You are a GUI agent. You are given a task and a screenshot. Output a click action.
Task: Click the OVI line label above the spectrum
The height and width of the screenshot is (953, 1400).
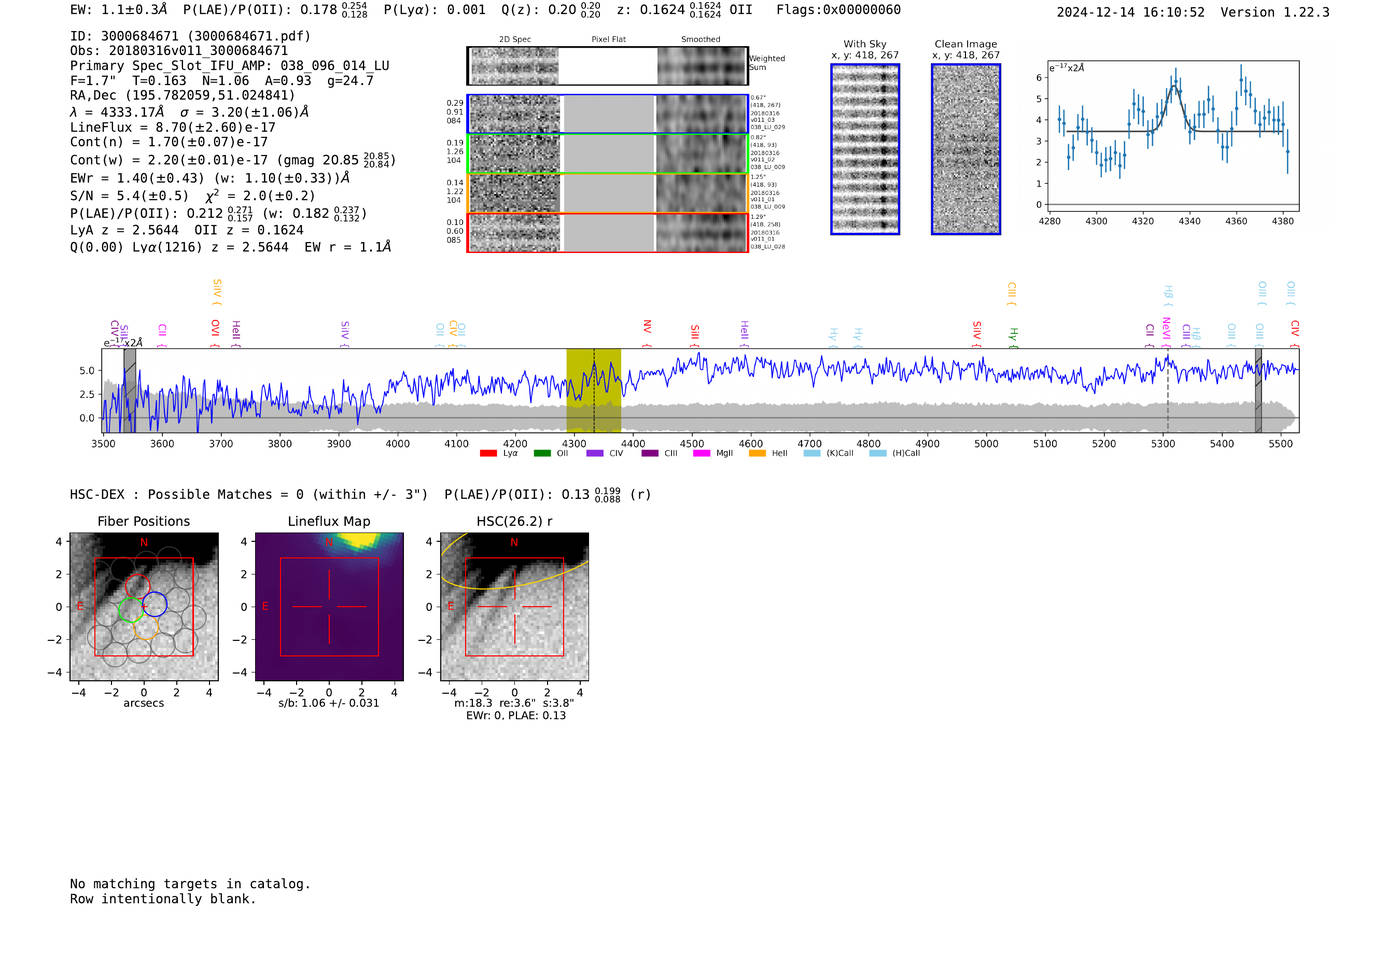(215, 328)
